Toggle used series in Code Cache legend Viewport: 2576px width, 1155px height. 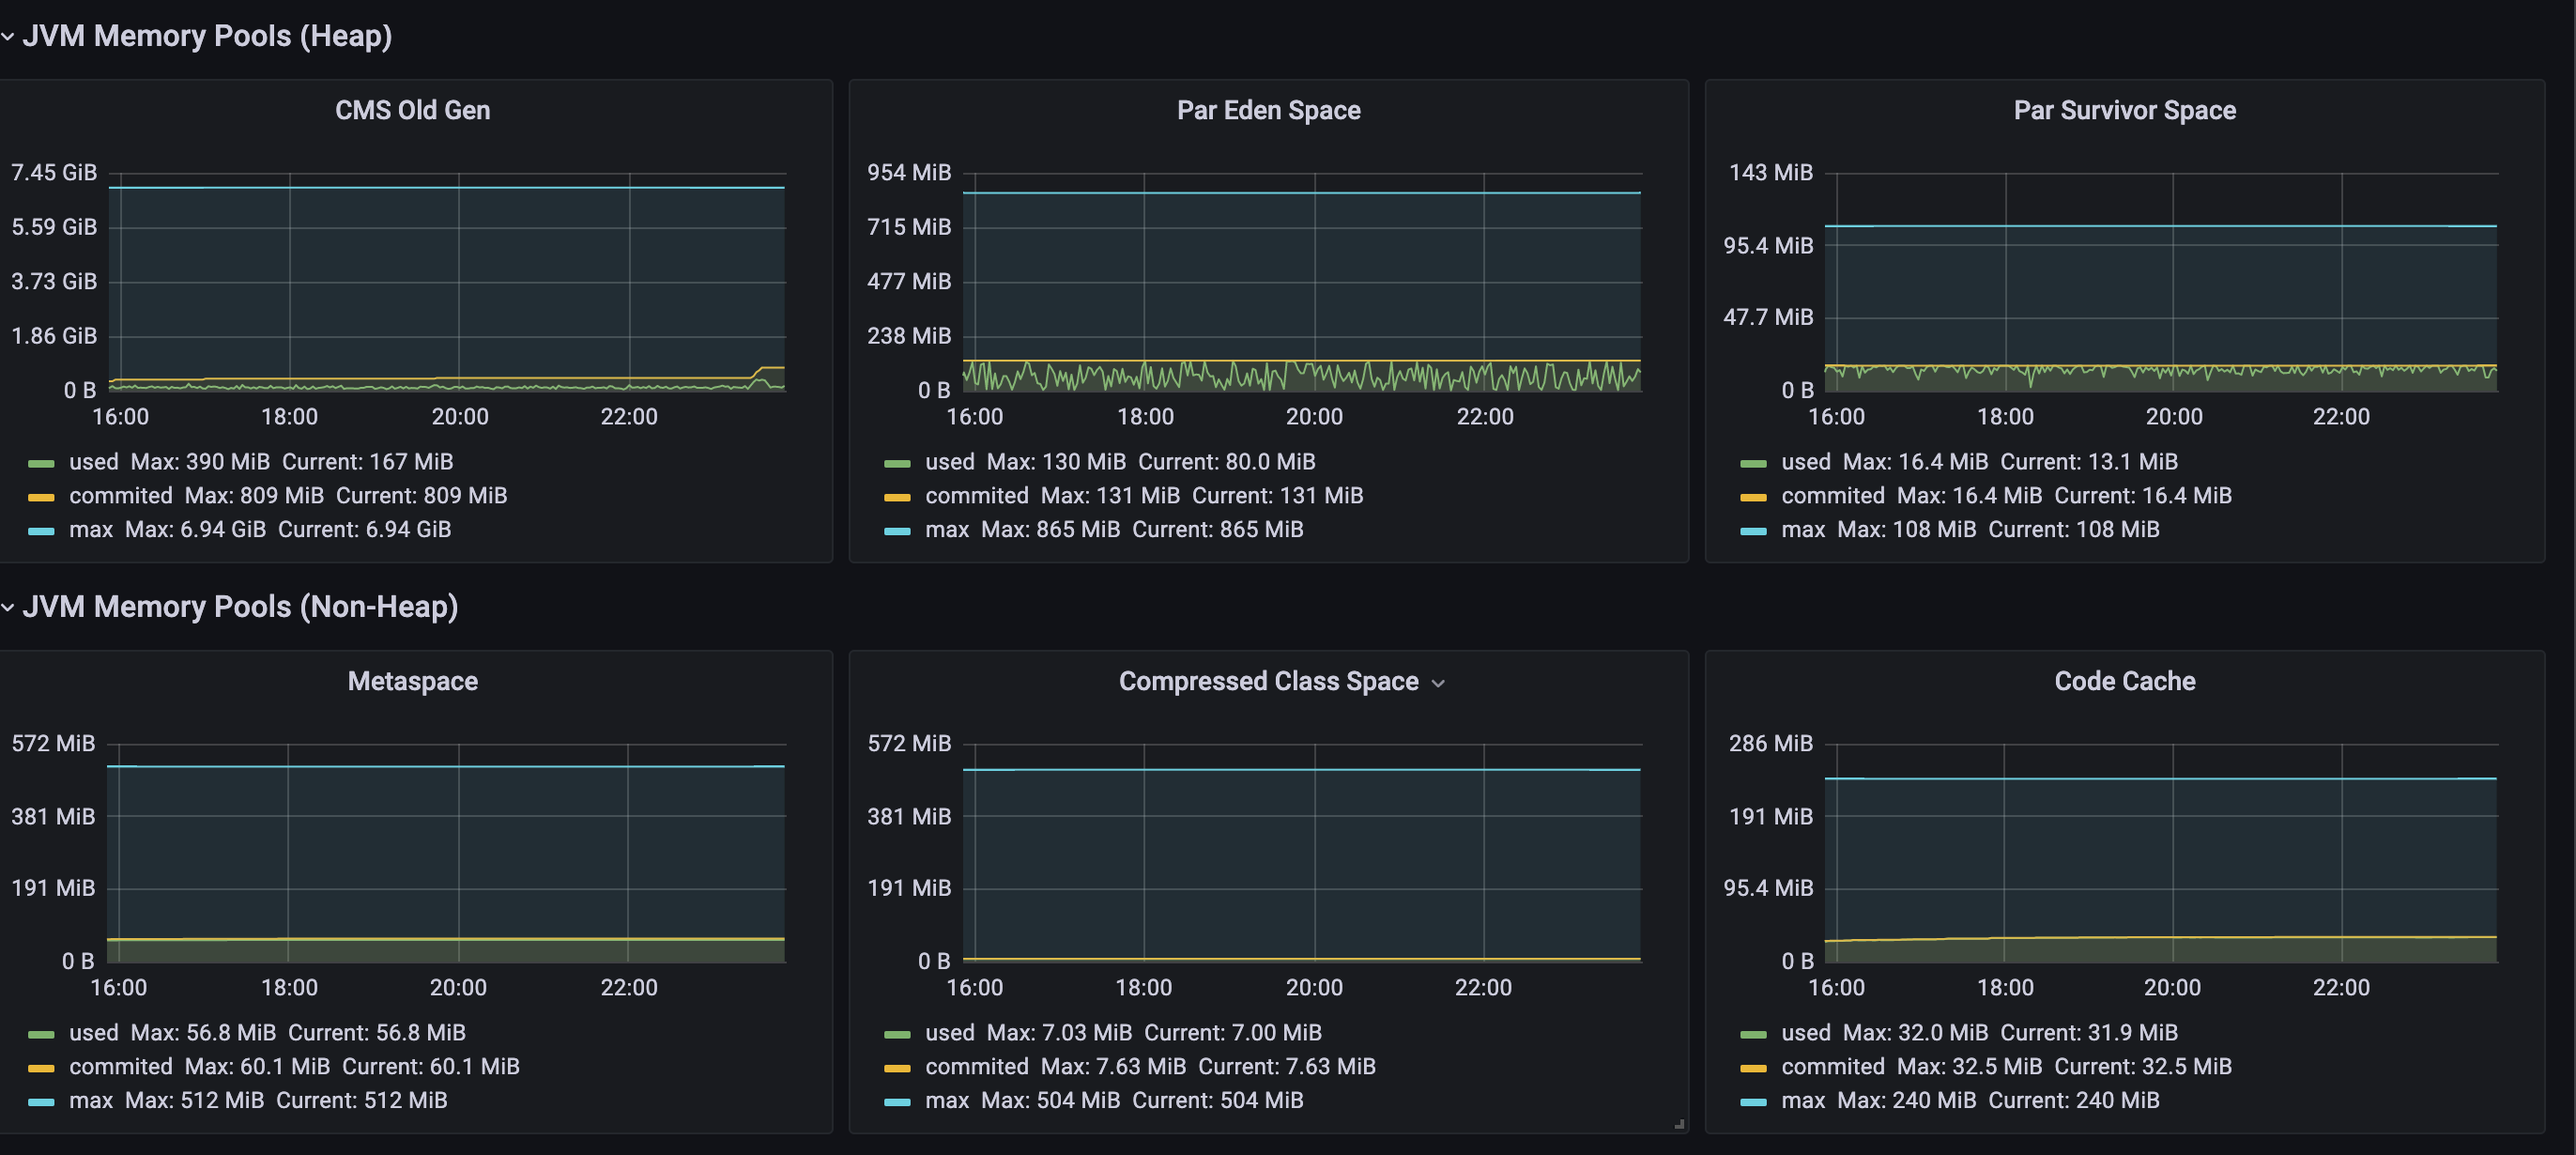pyautogui.click(x=1805, y=1033)
